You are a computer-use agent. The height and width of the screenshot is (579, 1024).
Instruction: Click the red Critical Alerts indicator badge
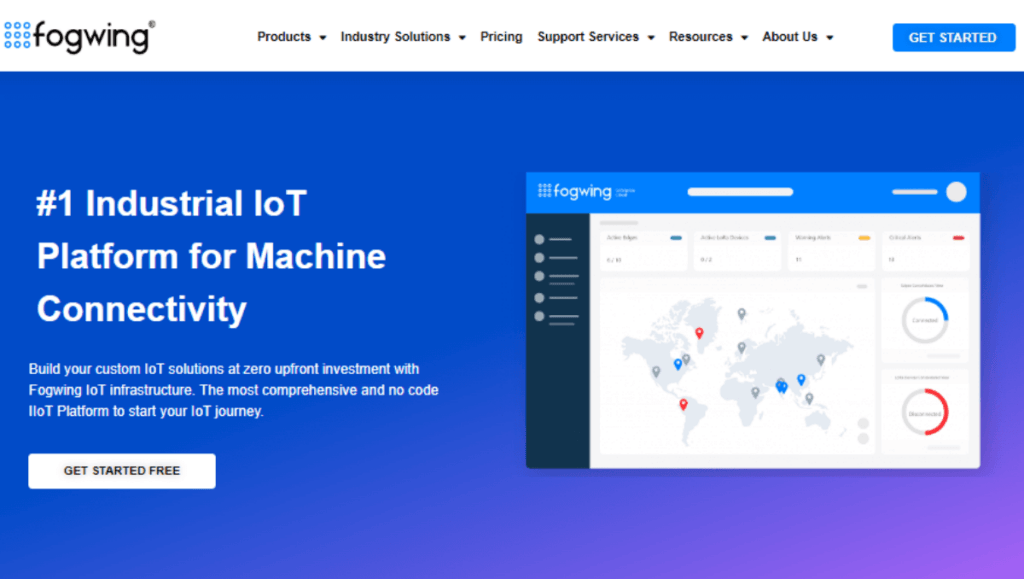[x=957, y=237]
